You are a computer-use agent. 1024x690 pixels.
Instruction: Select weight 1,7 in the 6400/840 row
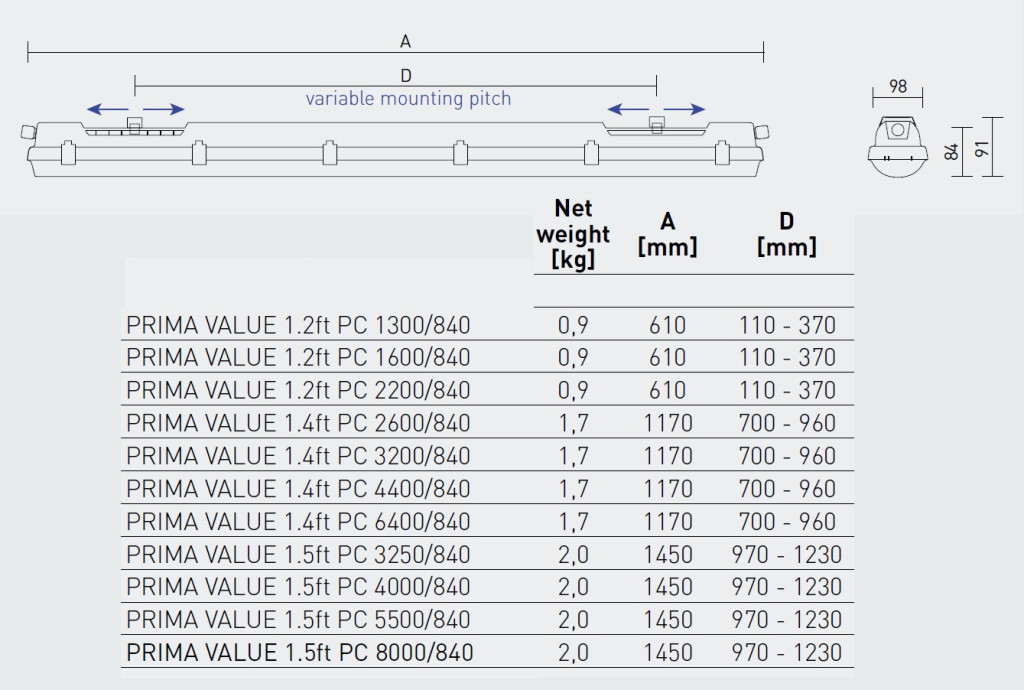[x=573, y=522]
